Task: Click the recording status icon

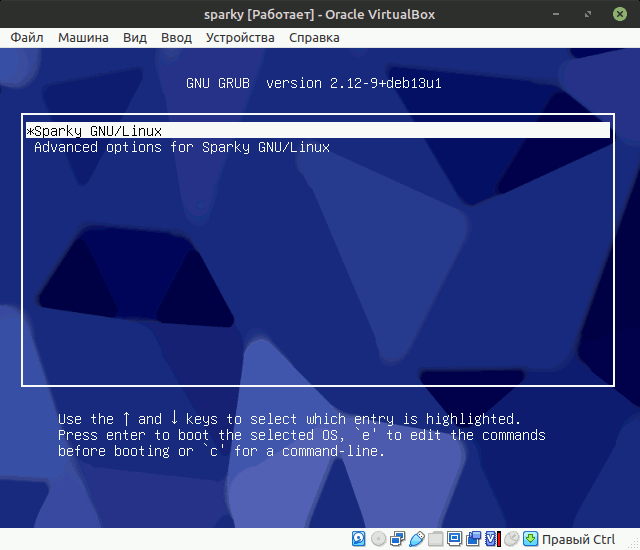Action: (x=473, y=539)
